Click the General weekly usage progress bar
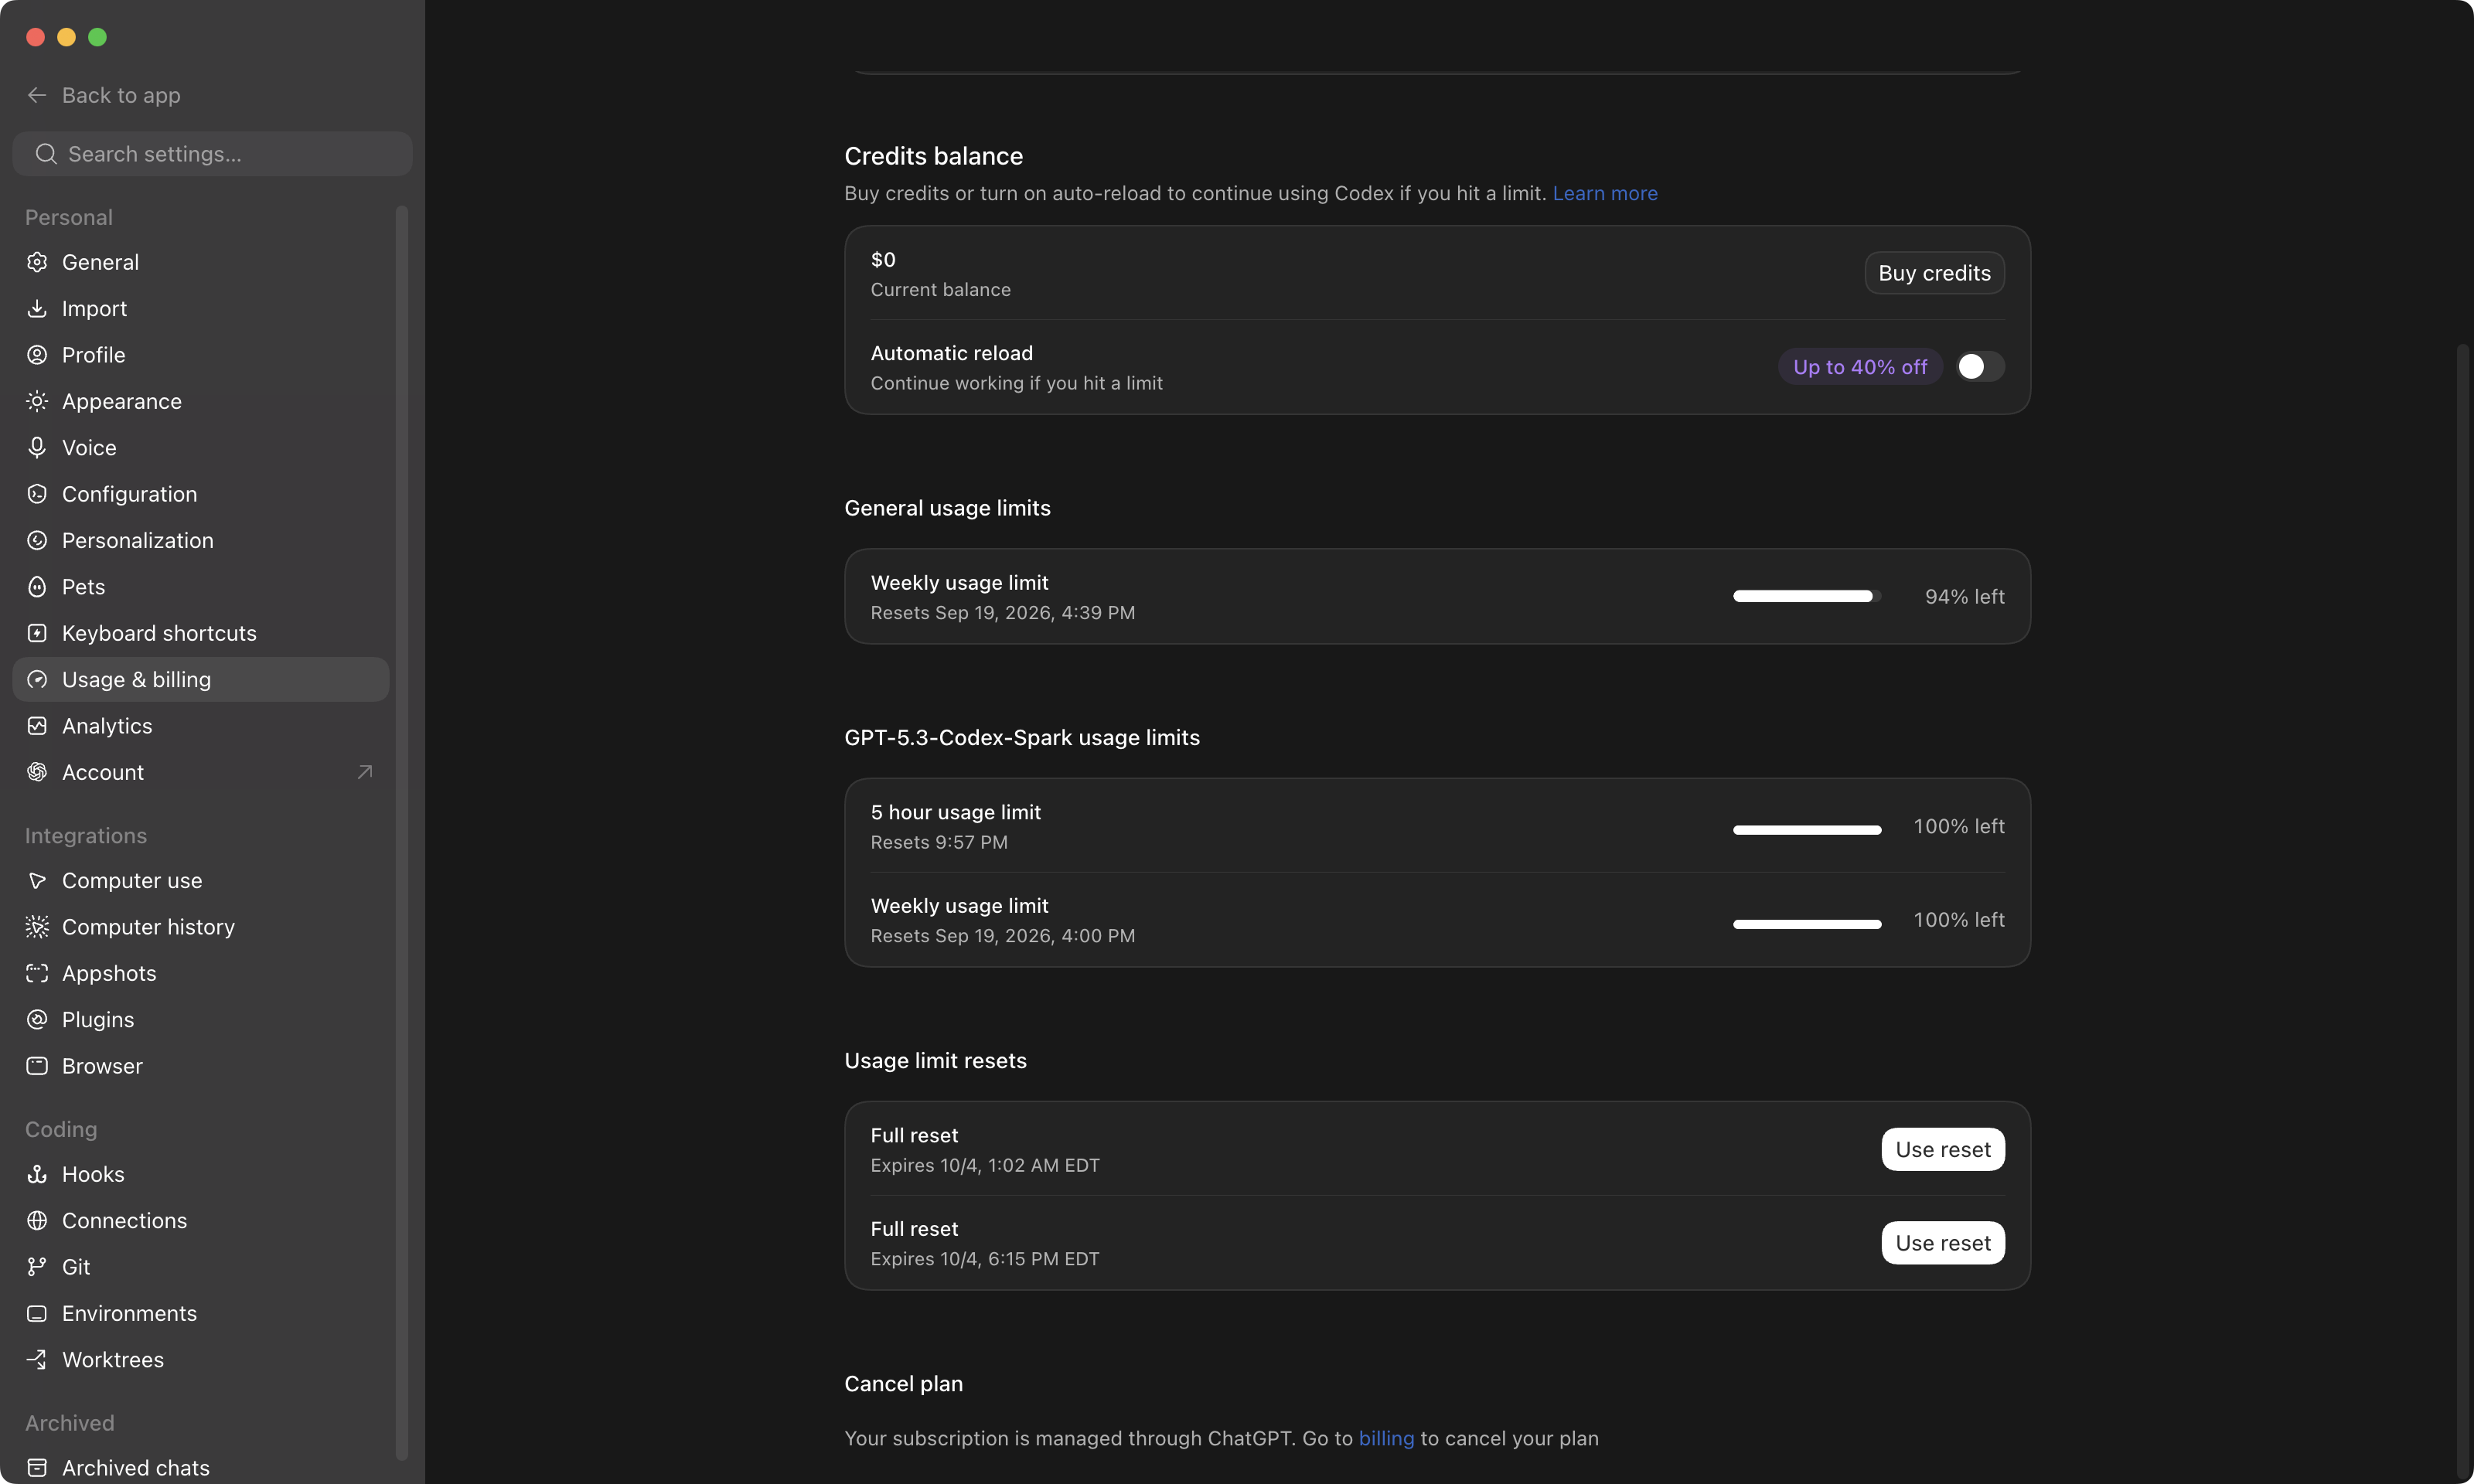Screen dimensions: 2474x1484 click(x=1807, y=596)
